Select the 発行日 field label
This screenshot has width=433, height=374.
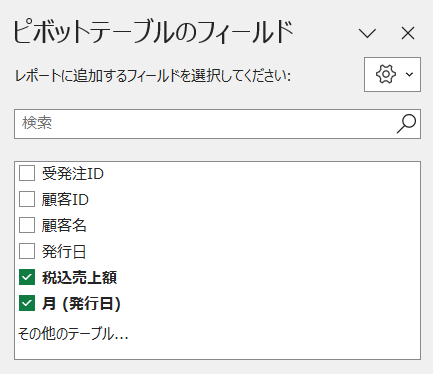(64, 252)
